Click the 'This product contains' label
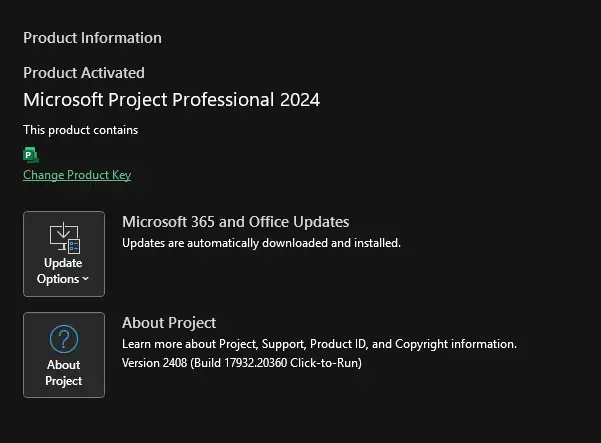This screenshot has height=443, width=601. click(x=80, y=130)
